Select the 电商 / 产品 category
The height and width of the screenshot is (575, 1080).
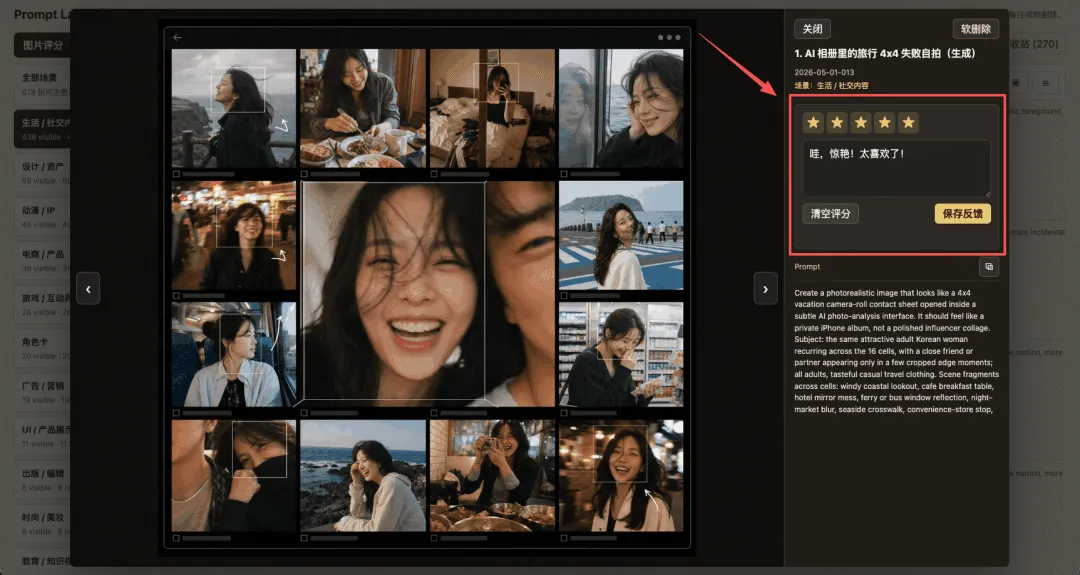coord(43,260)
